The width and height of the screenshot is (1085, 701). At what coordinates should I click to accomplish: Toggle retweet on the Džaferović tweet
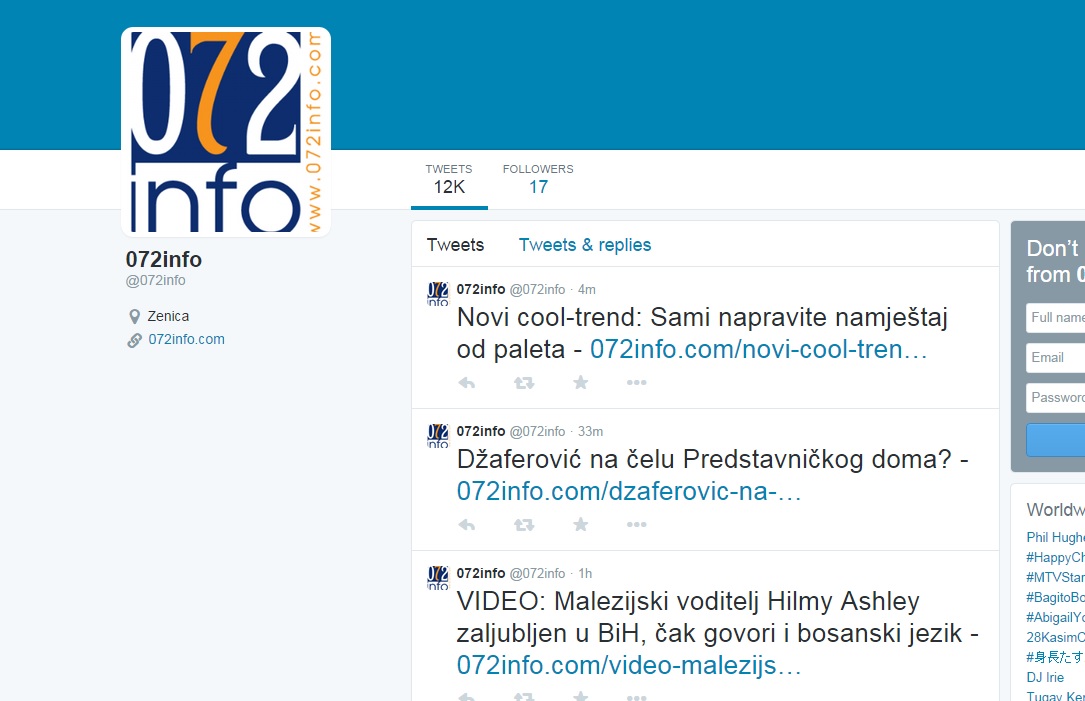(523, 524)
